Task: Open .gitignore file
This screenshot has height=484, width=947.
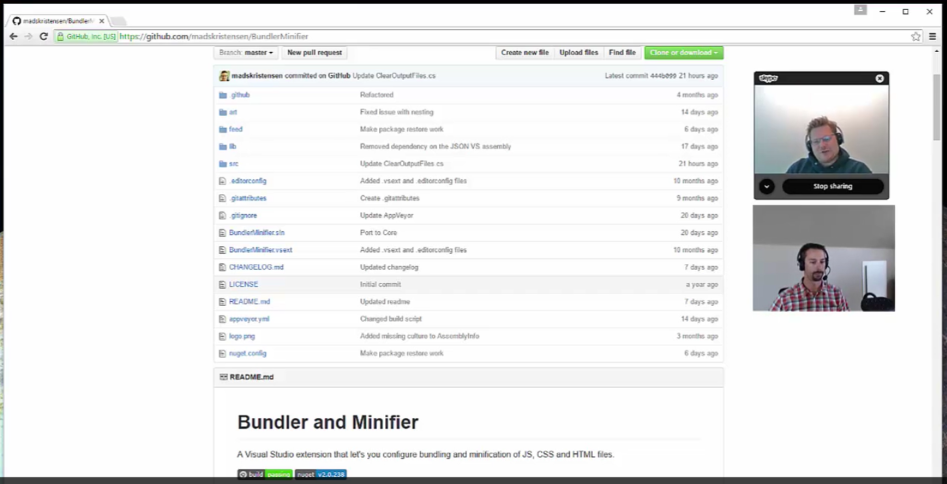Action: 243,215
